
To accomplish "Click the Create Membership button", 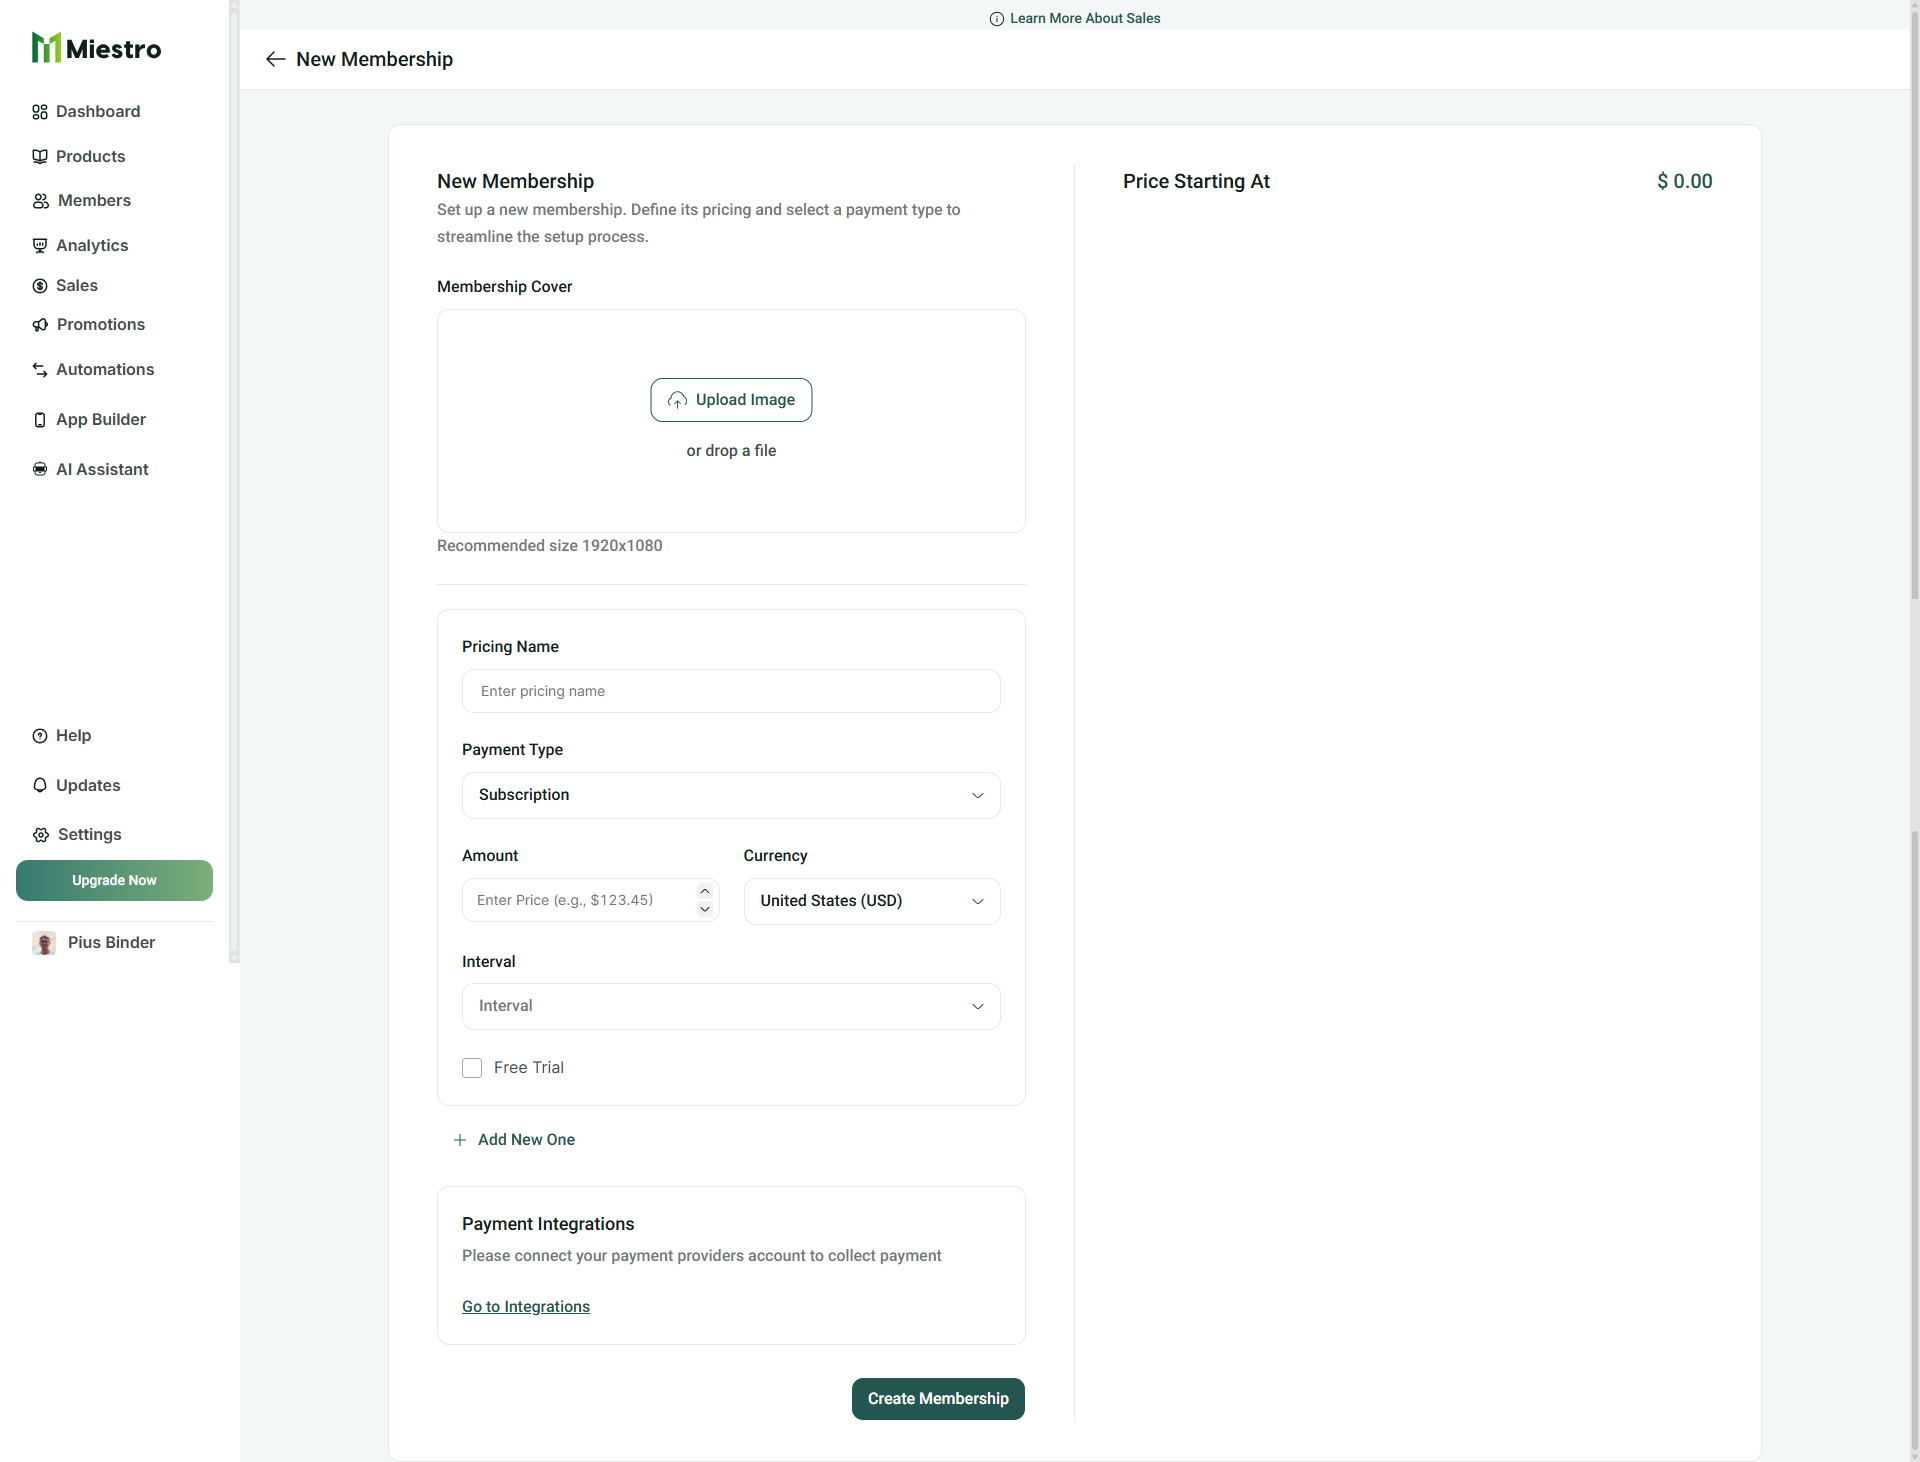I will [x=937, y=1398].
